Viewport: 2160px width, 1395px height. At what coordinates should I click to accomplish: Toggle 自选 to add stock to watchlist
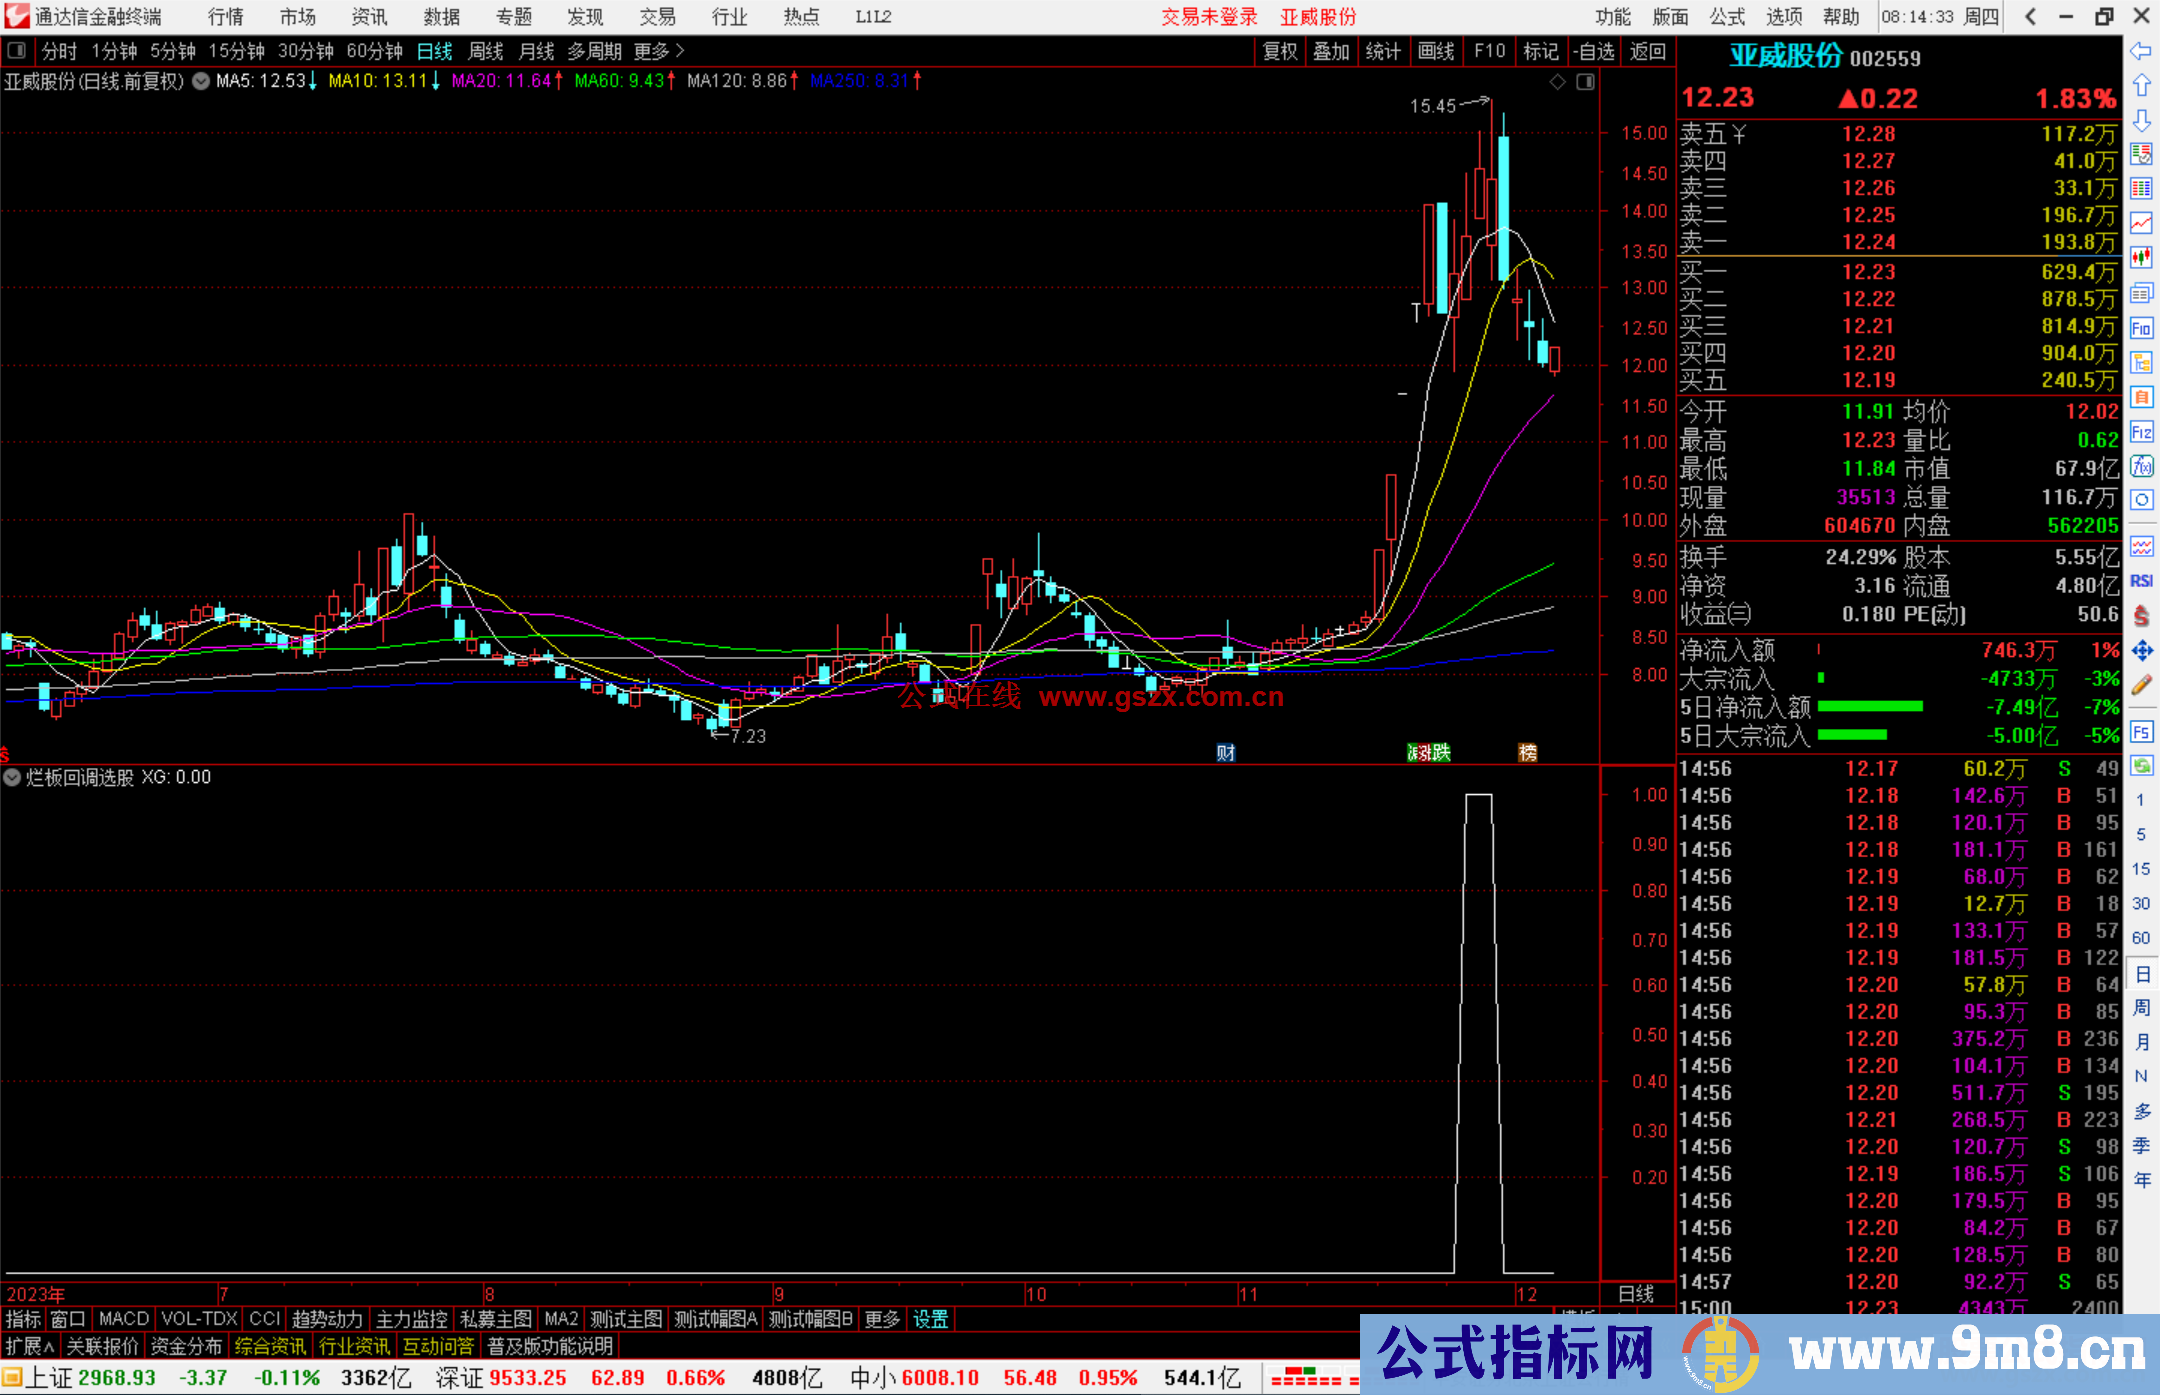[x=1597, y=51]
